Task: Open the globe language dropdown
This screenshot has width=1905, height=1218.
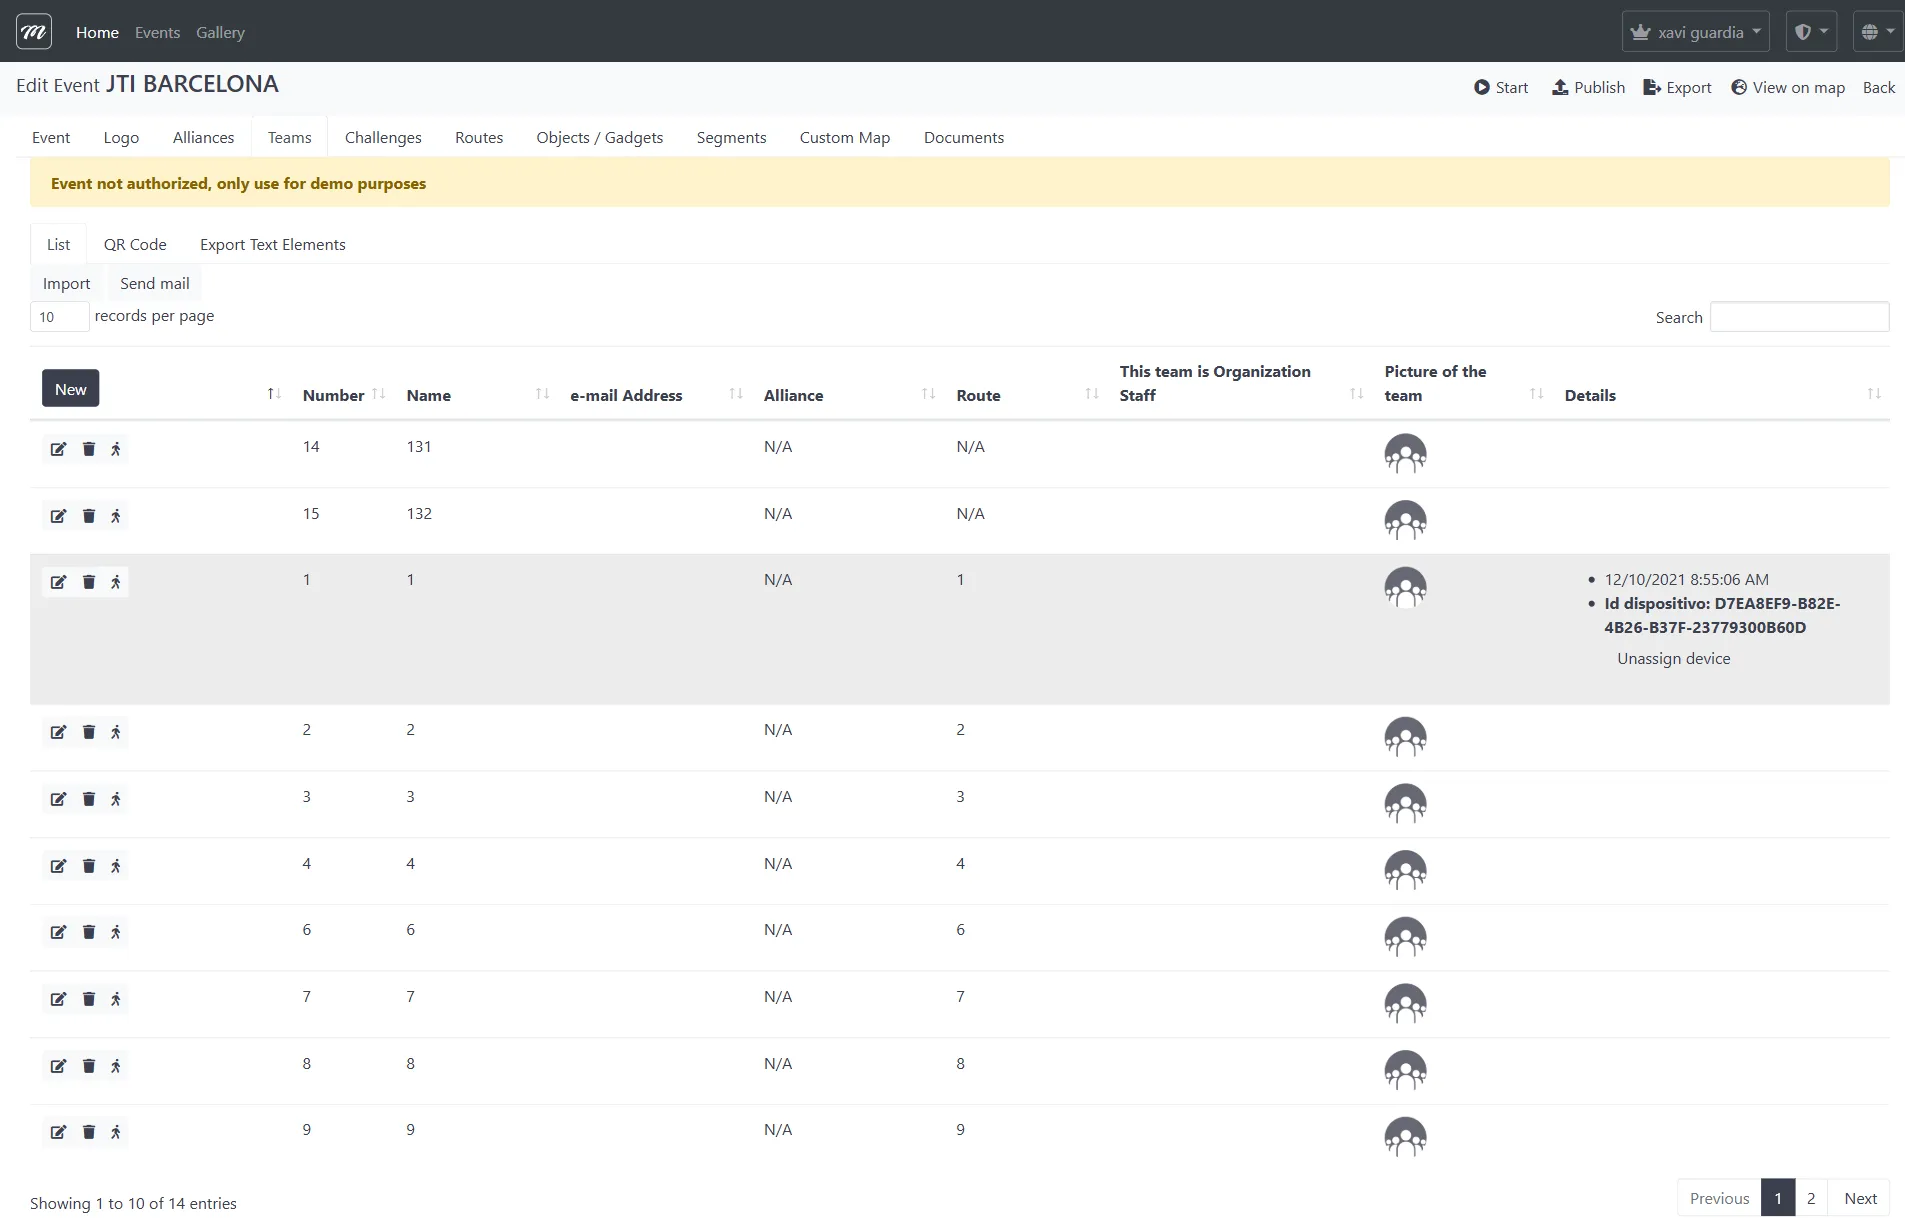Action: tap(1877, 32)
